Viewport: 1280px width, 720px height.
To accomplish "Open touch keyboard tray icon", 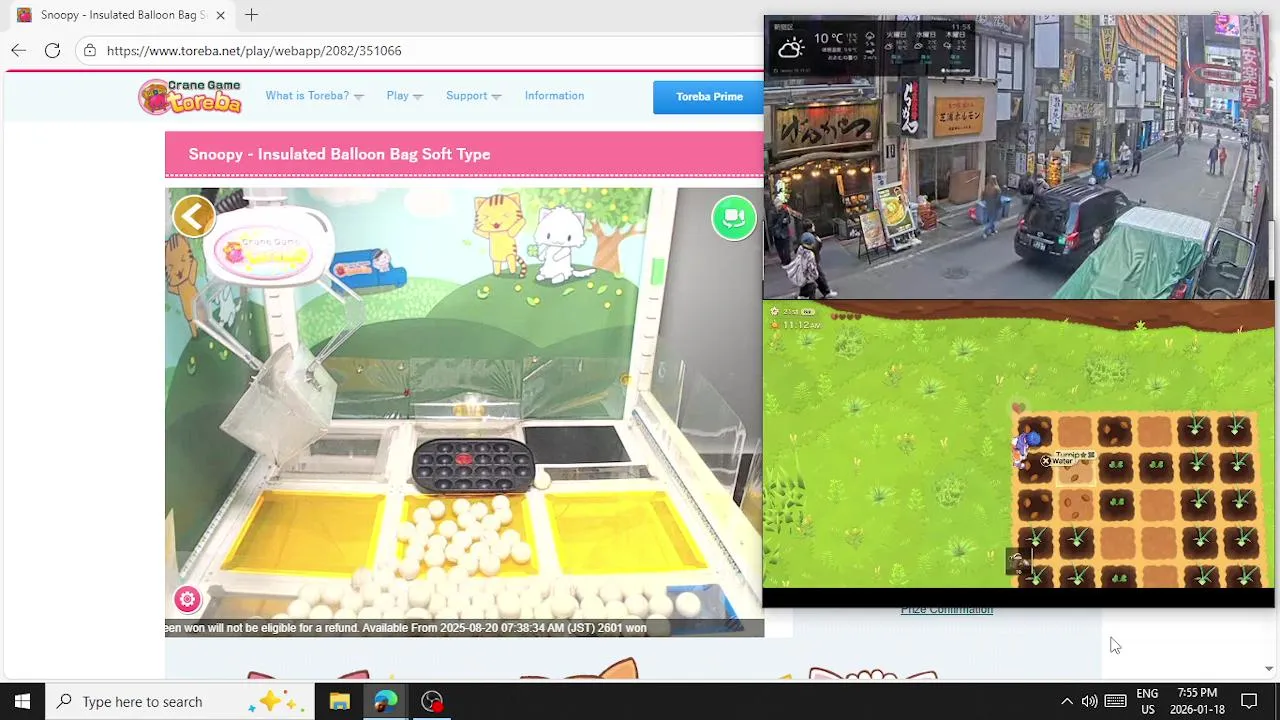I will pos(1116,702).
